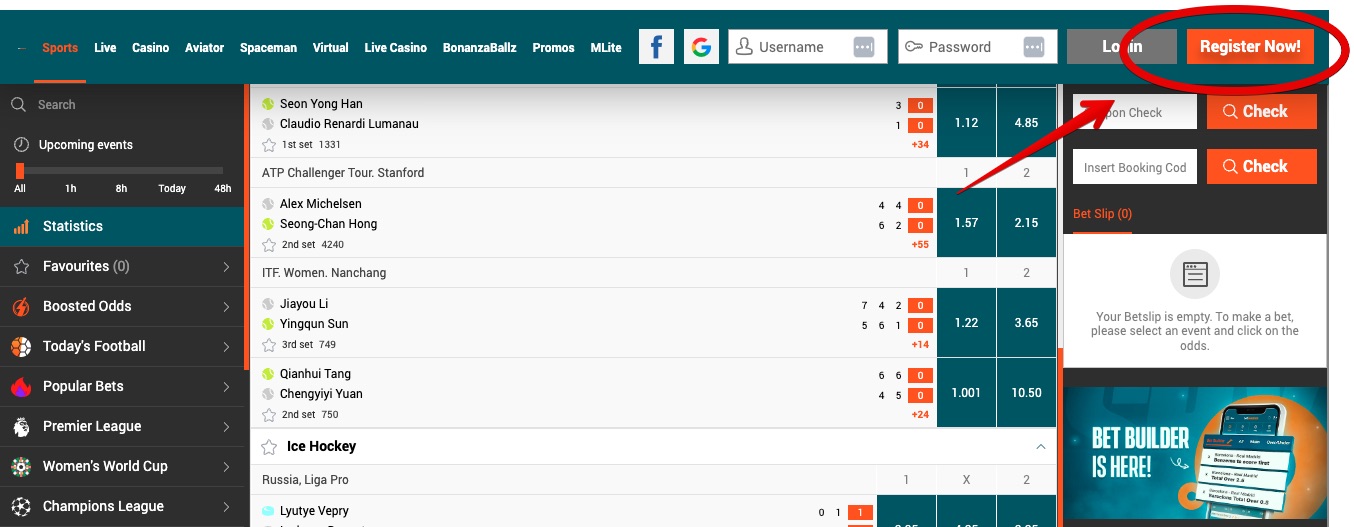Expand Today's Football chevron arrow
The width and height of the screenshot is (1354, 527).
pos(226,347)
